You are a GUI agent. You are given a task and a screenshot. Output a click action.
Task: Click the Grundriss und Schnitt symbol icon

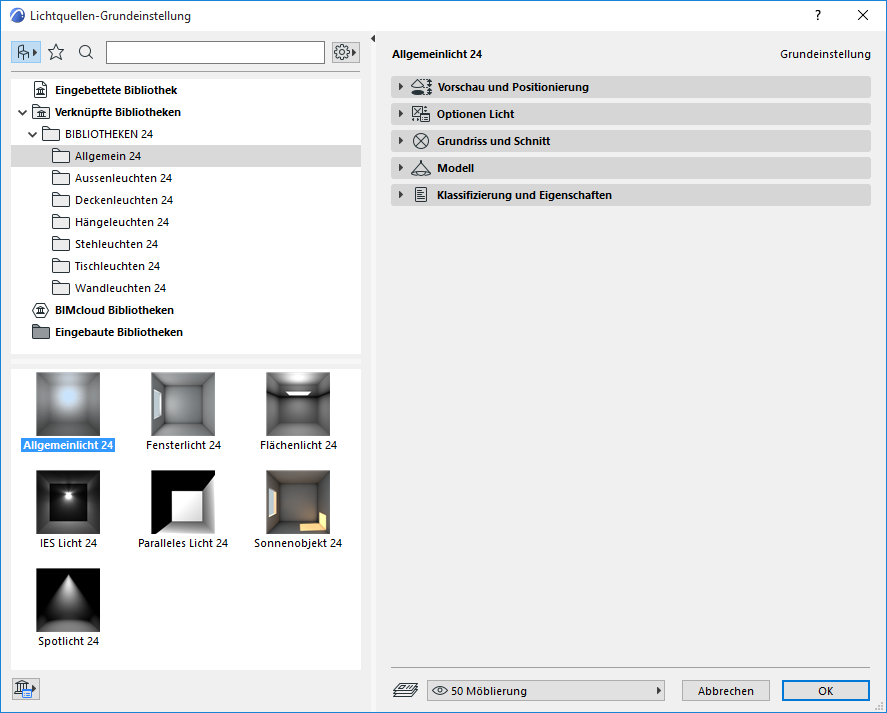pyautogui.click(x=421, y=141)
